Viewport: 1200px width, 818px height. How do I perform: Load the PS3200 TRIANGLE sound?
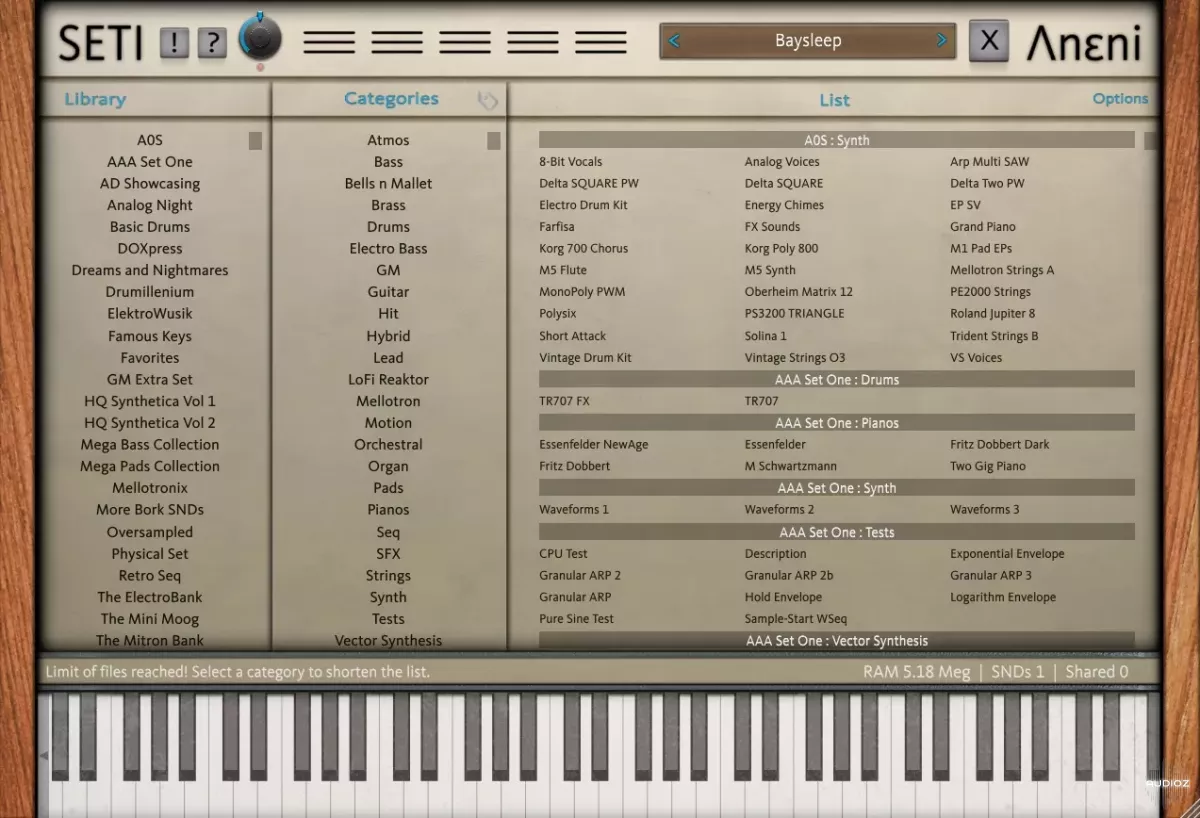coord(795,314)
